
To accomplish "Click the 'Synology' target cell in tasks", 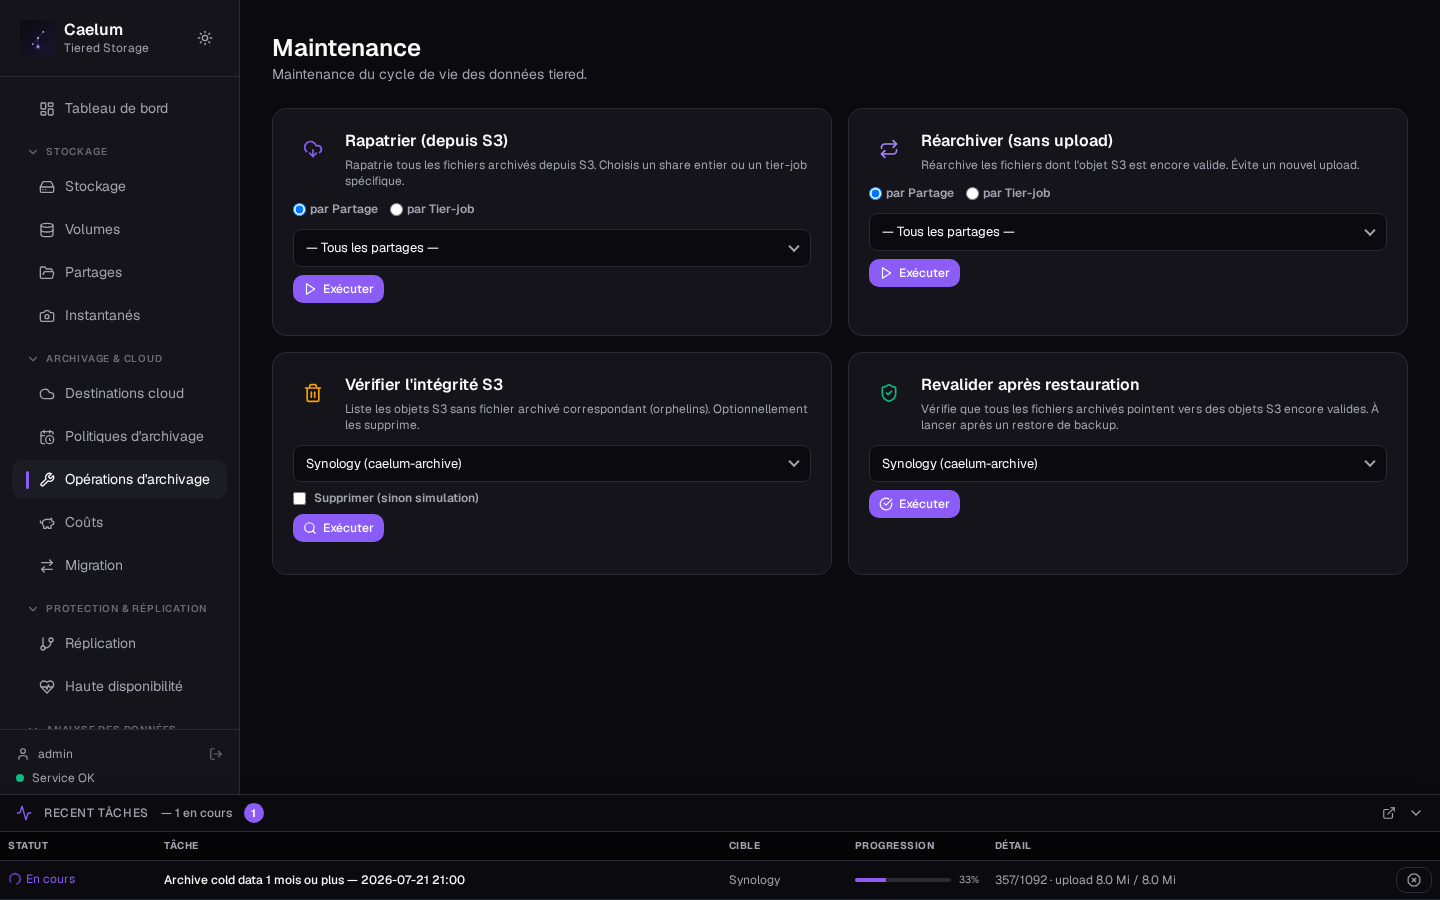I will pos(755,880).
